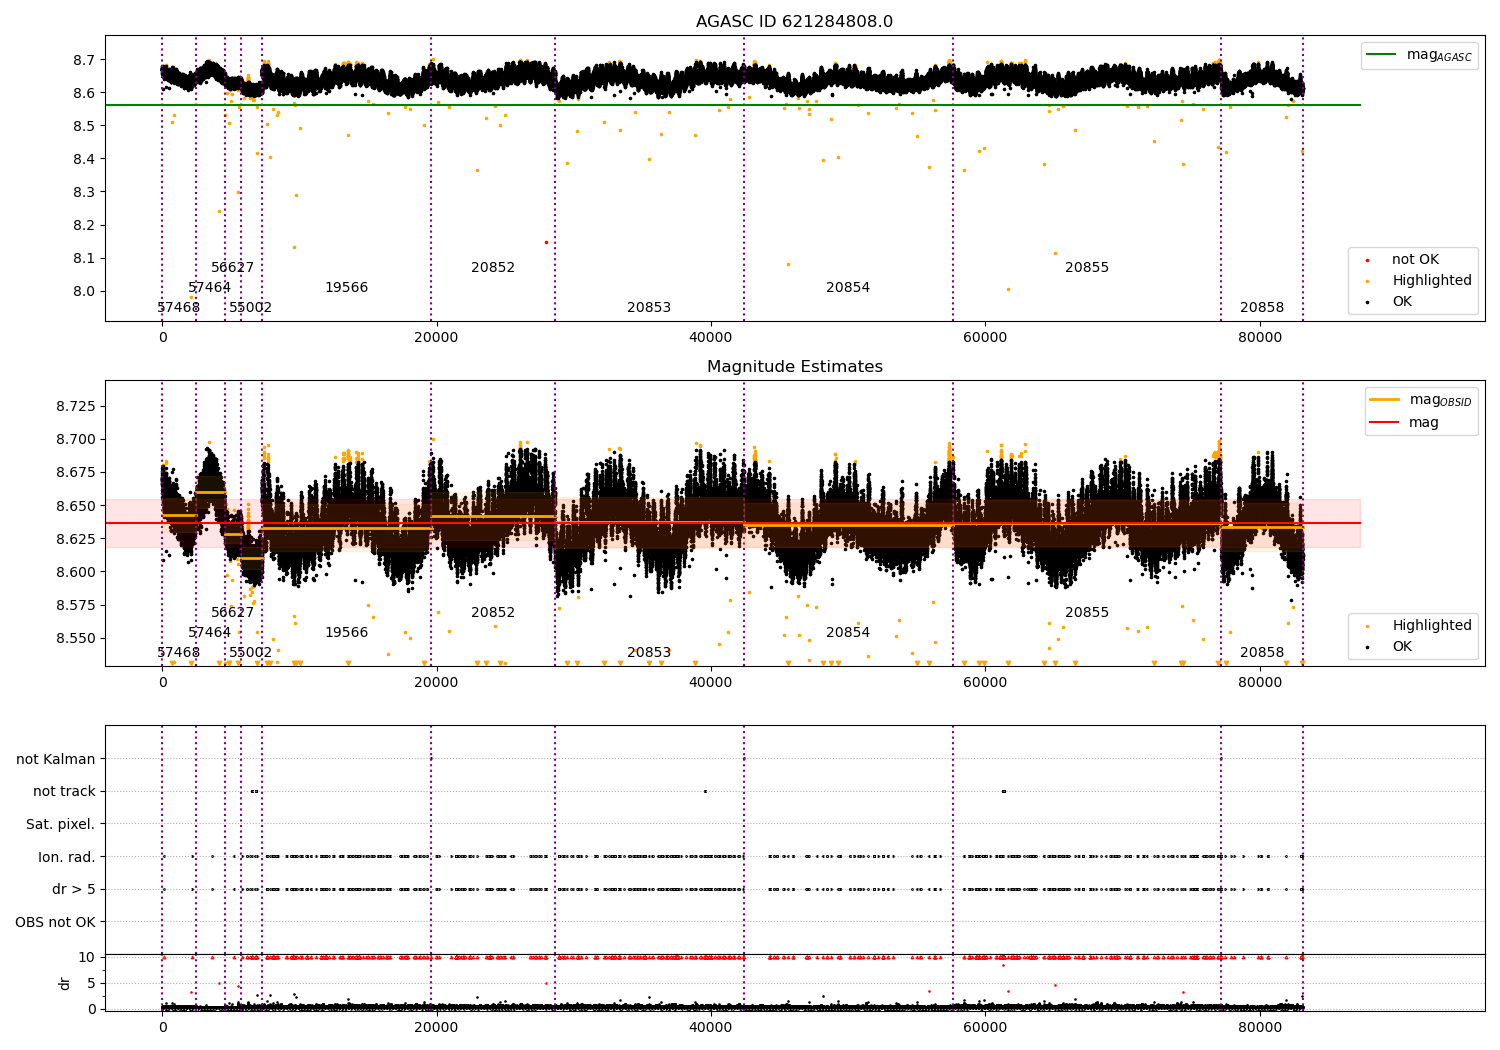Click x-axis tick 40000 under middle plot

coord(711,683)
